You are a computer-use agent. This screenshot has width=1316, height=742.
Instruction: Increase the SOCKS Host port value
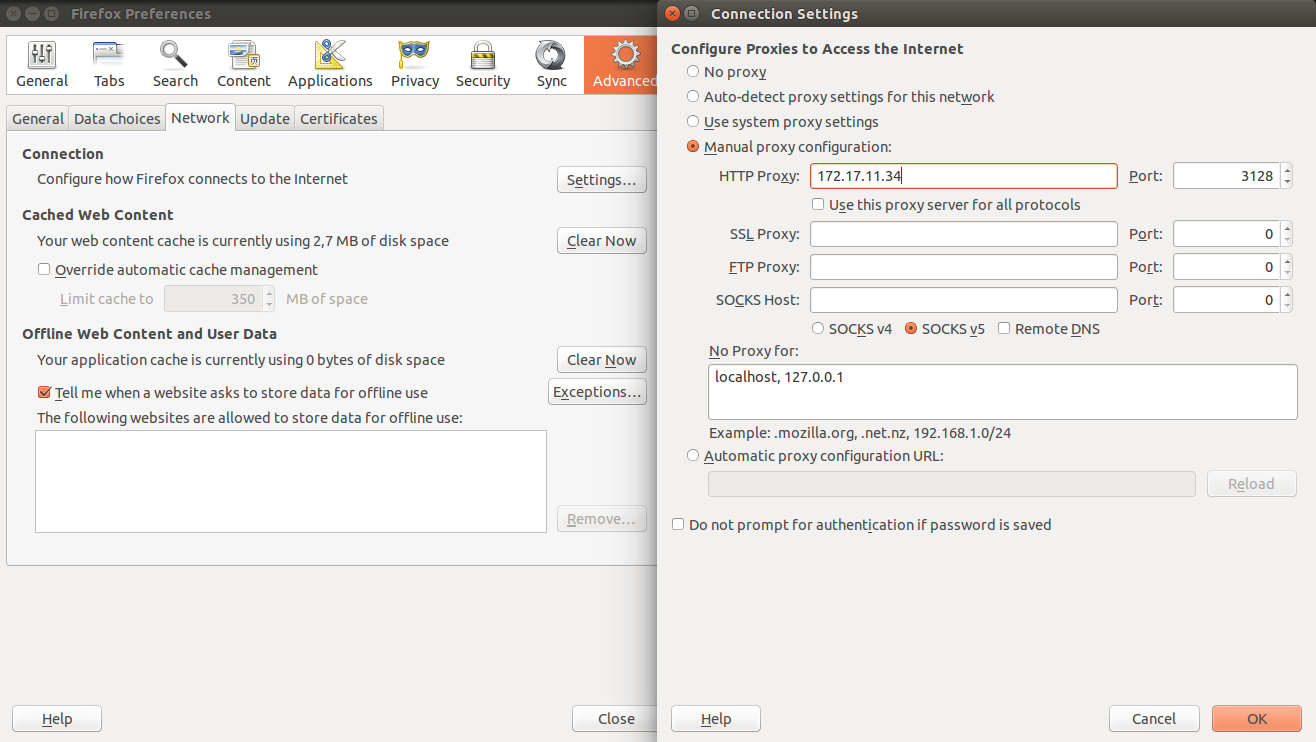(1287, 294)
